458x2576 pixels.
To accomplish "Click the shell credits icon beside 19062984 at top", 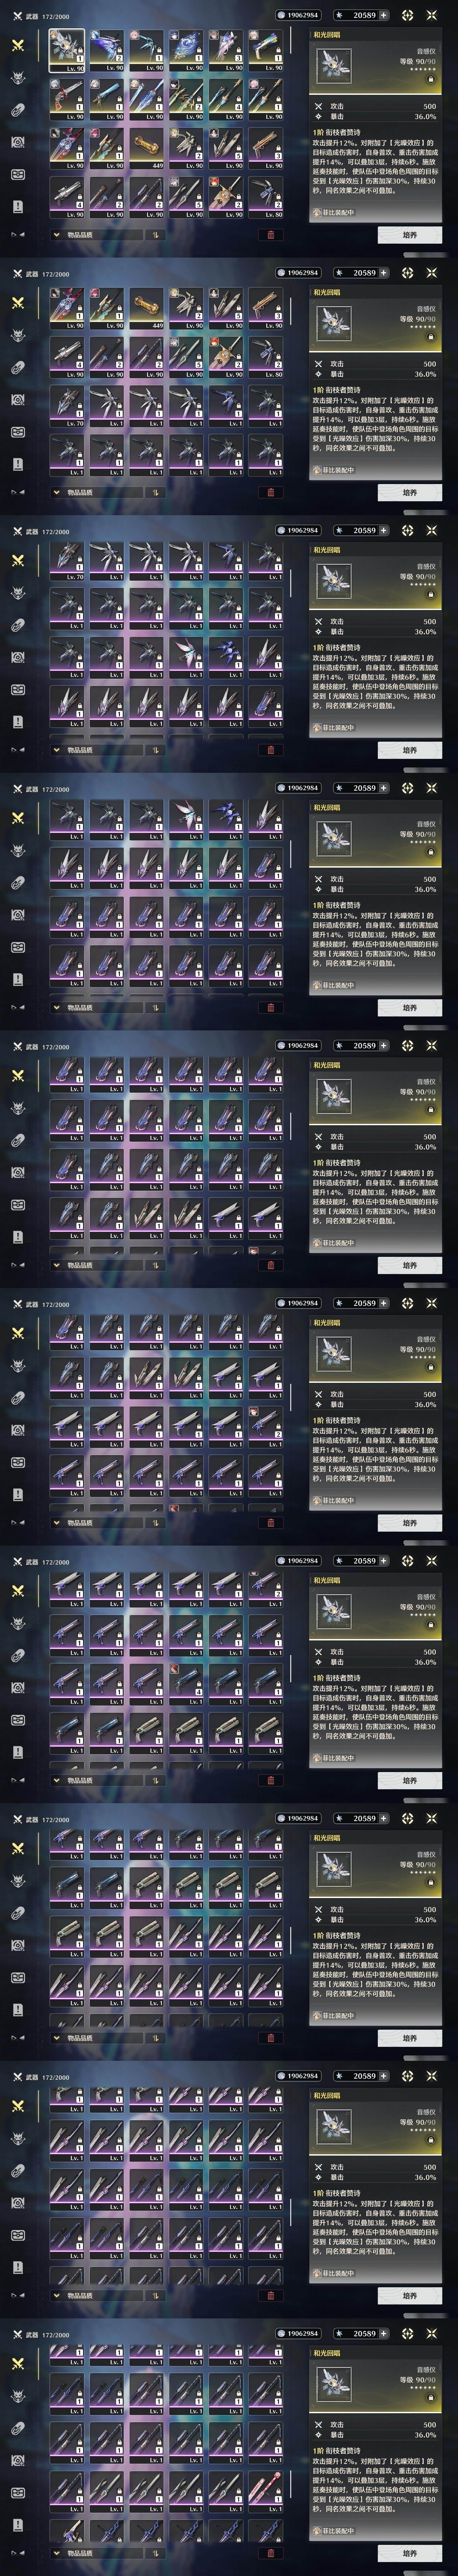I will click(281, 16).
